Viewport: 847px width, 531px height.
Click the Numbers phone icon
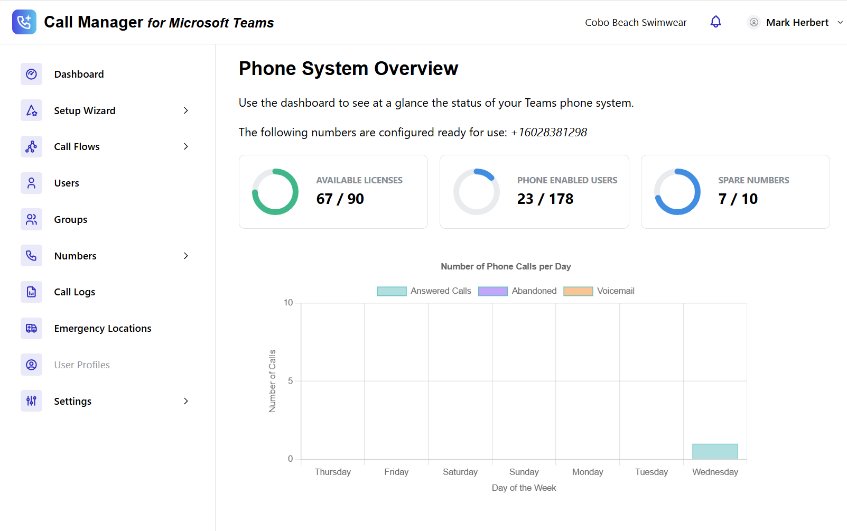point(31,256)
